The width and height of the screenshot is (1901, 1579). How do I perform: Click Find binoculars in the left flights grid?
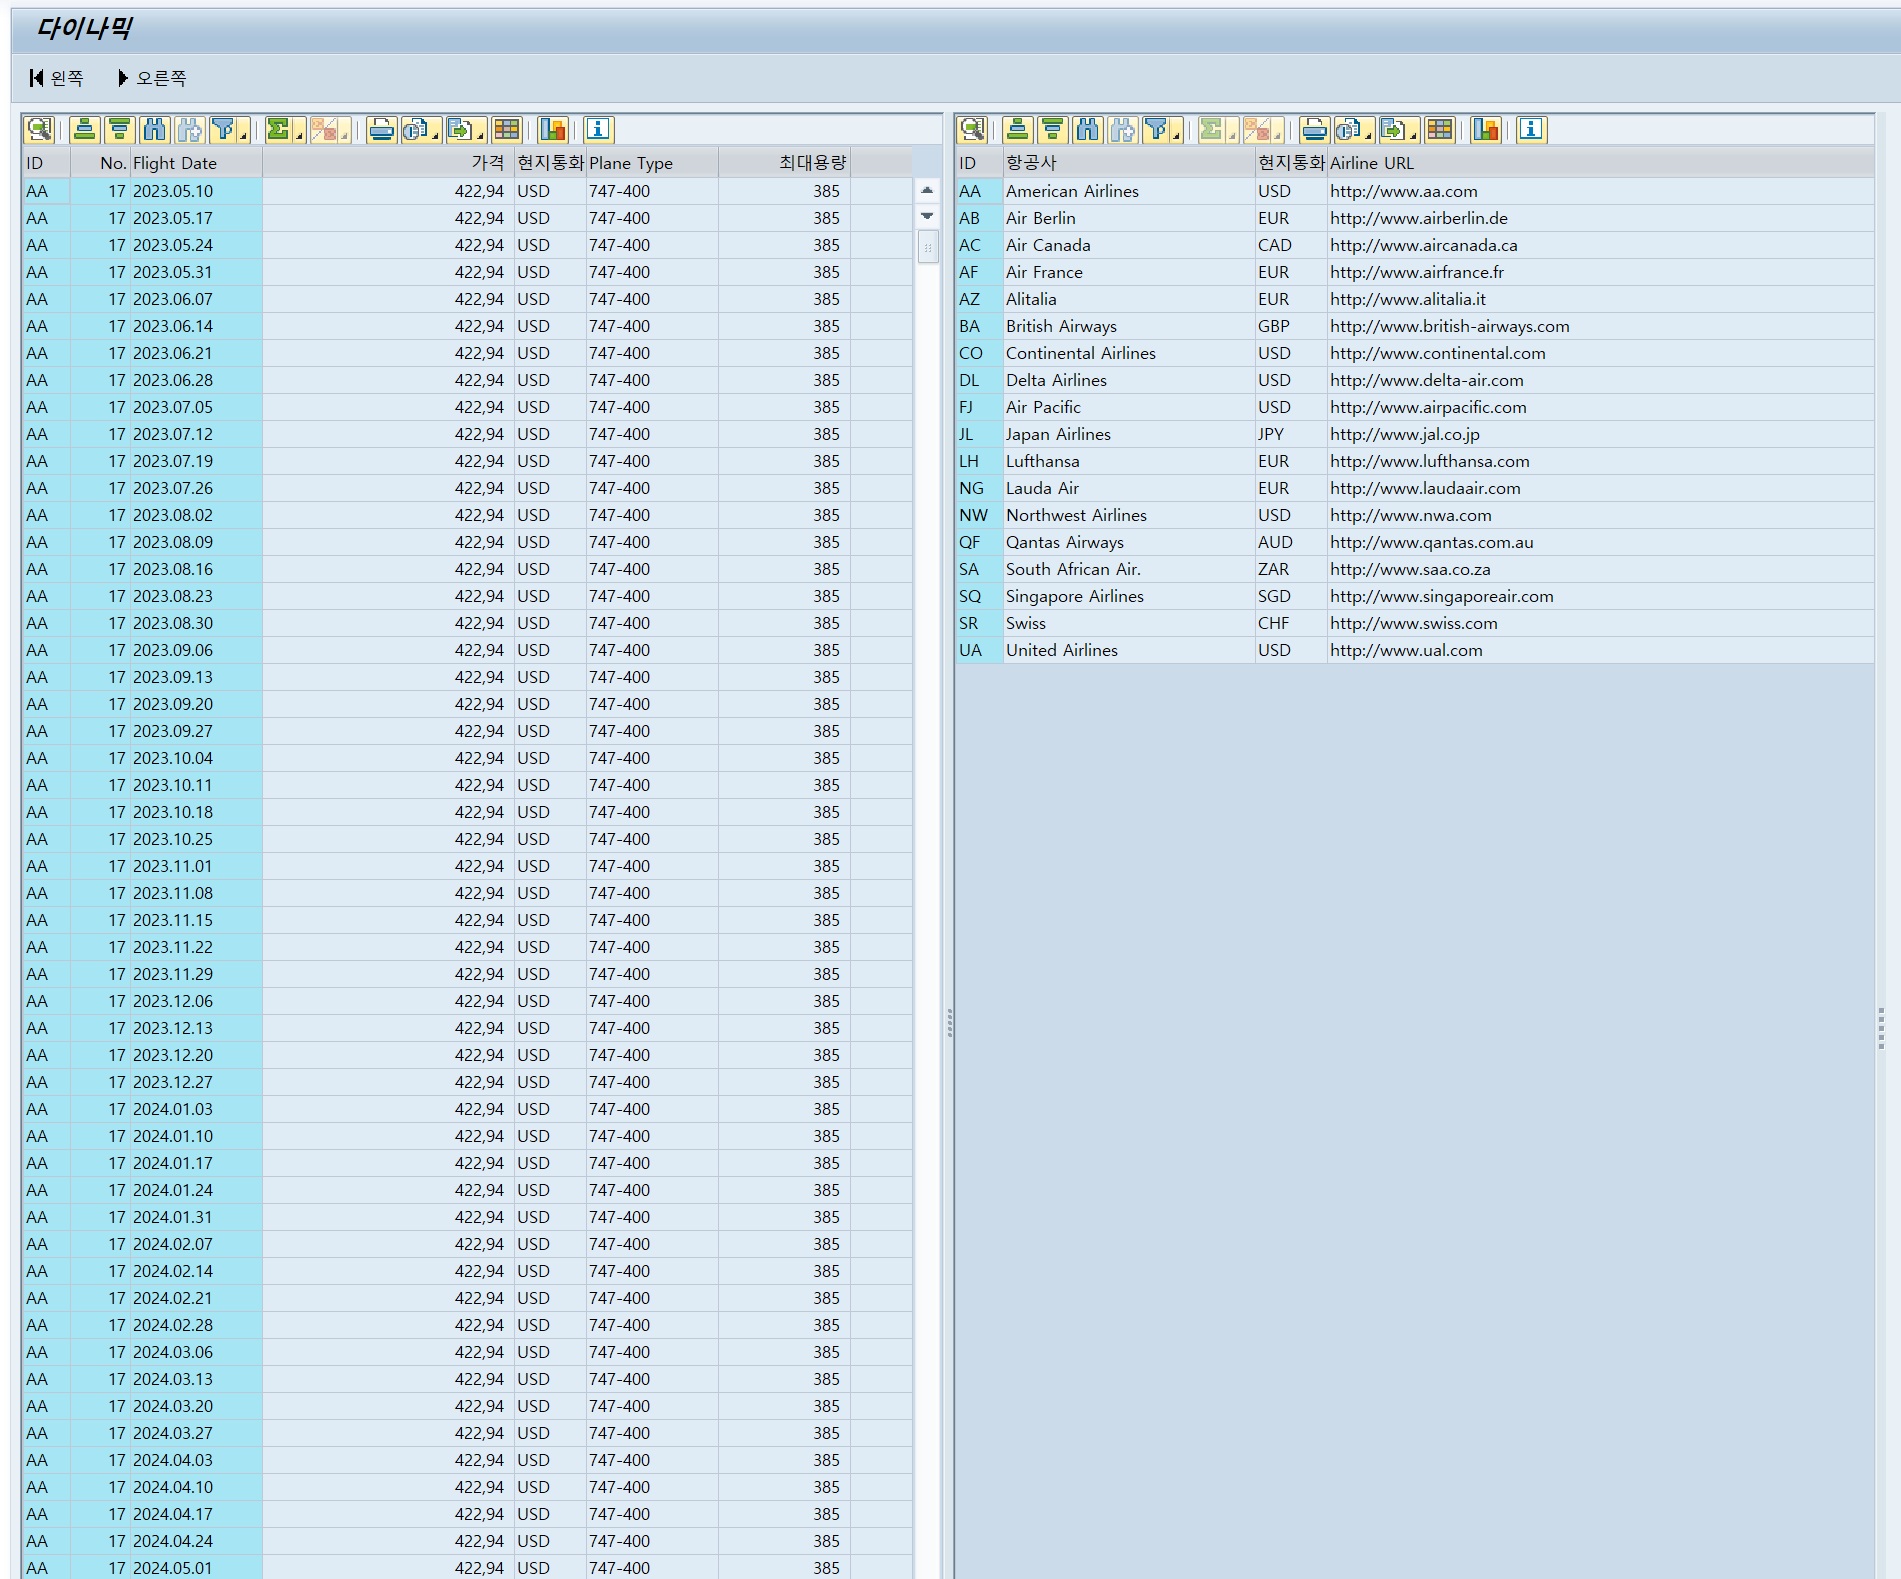[x=155, y=129]
